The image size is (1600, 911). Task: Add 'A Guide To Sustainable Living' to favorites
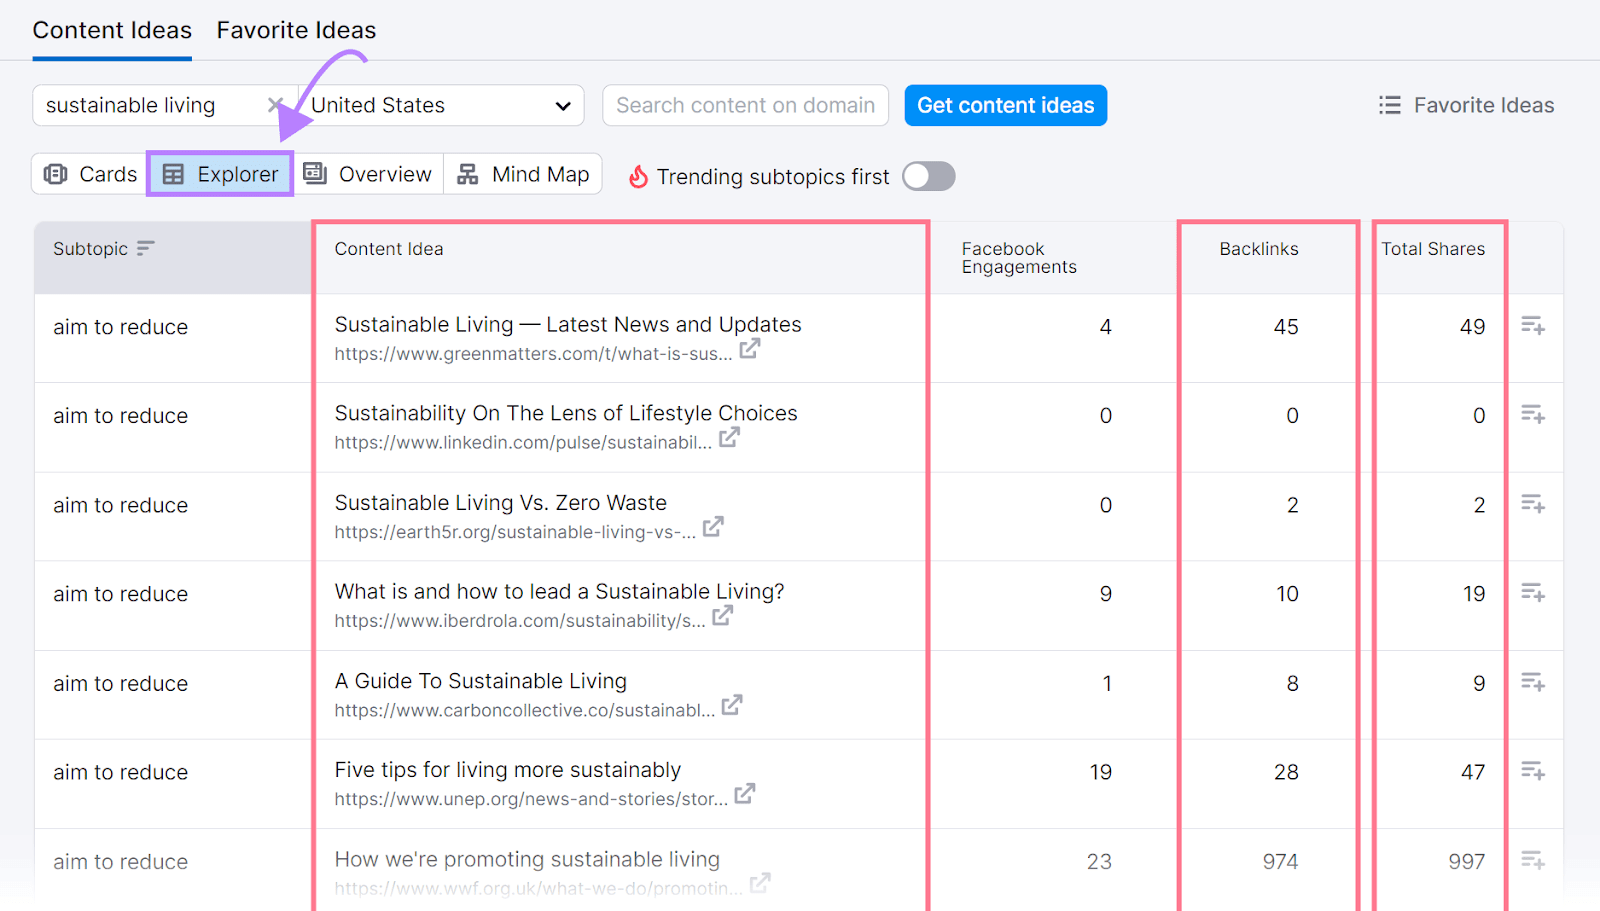[x=1533, y=683]
